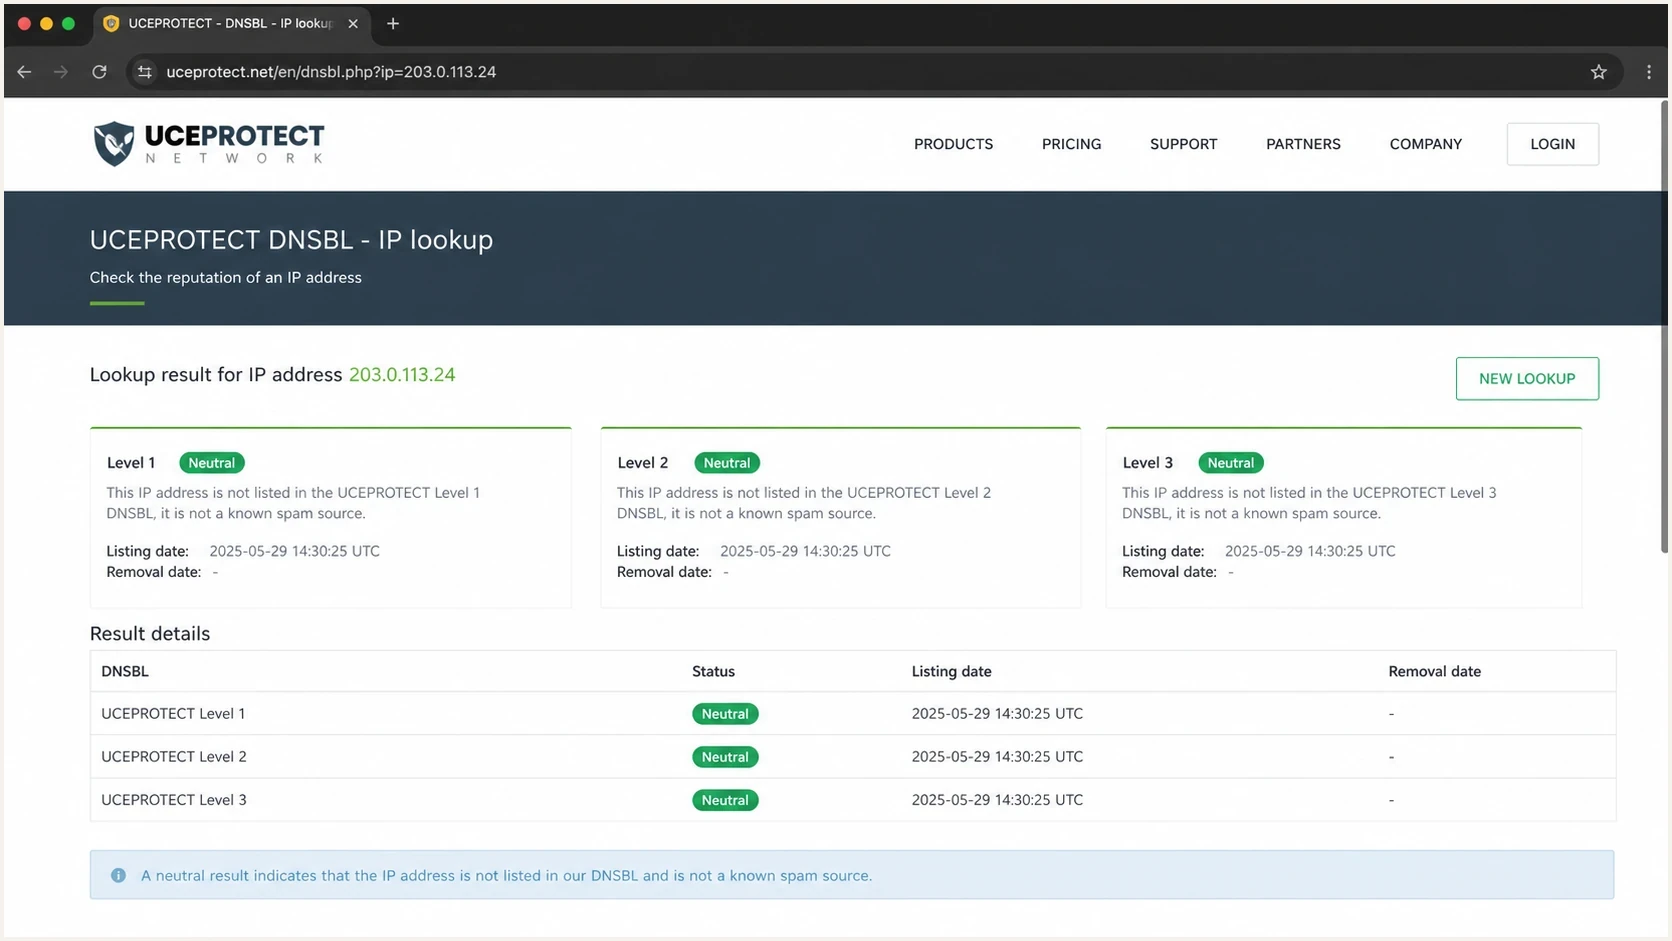Click Neutral status in UCEPROTECT Level 1 row
Image resolution: width=1672 pixels, height=941 pixels.
coord(725,714)
